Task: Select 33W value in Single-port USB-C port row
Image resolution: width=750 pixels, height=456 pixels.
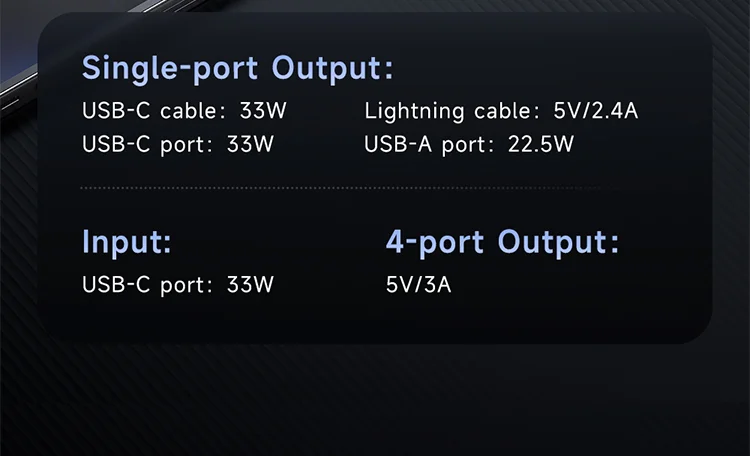Action: 250,144
